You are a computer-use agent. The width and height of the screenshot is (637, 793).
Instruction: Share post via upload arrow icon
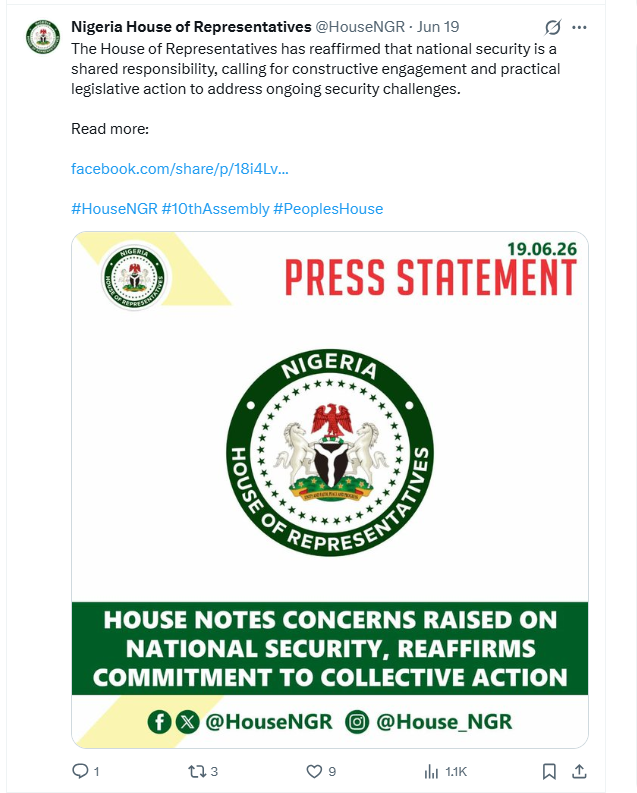(x=579, y=771)
